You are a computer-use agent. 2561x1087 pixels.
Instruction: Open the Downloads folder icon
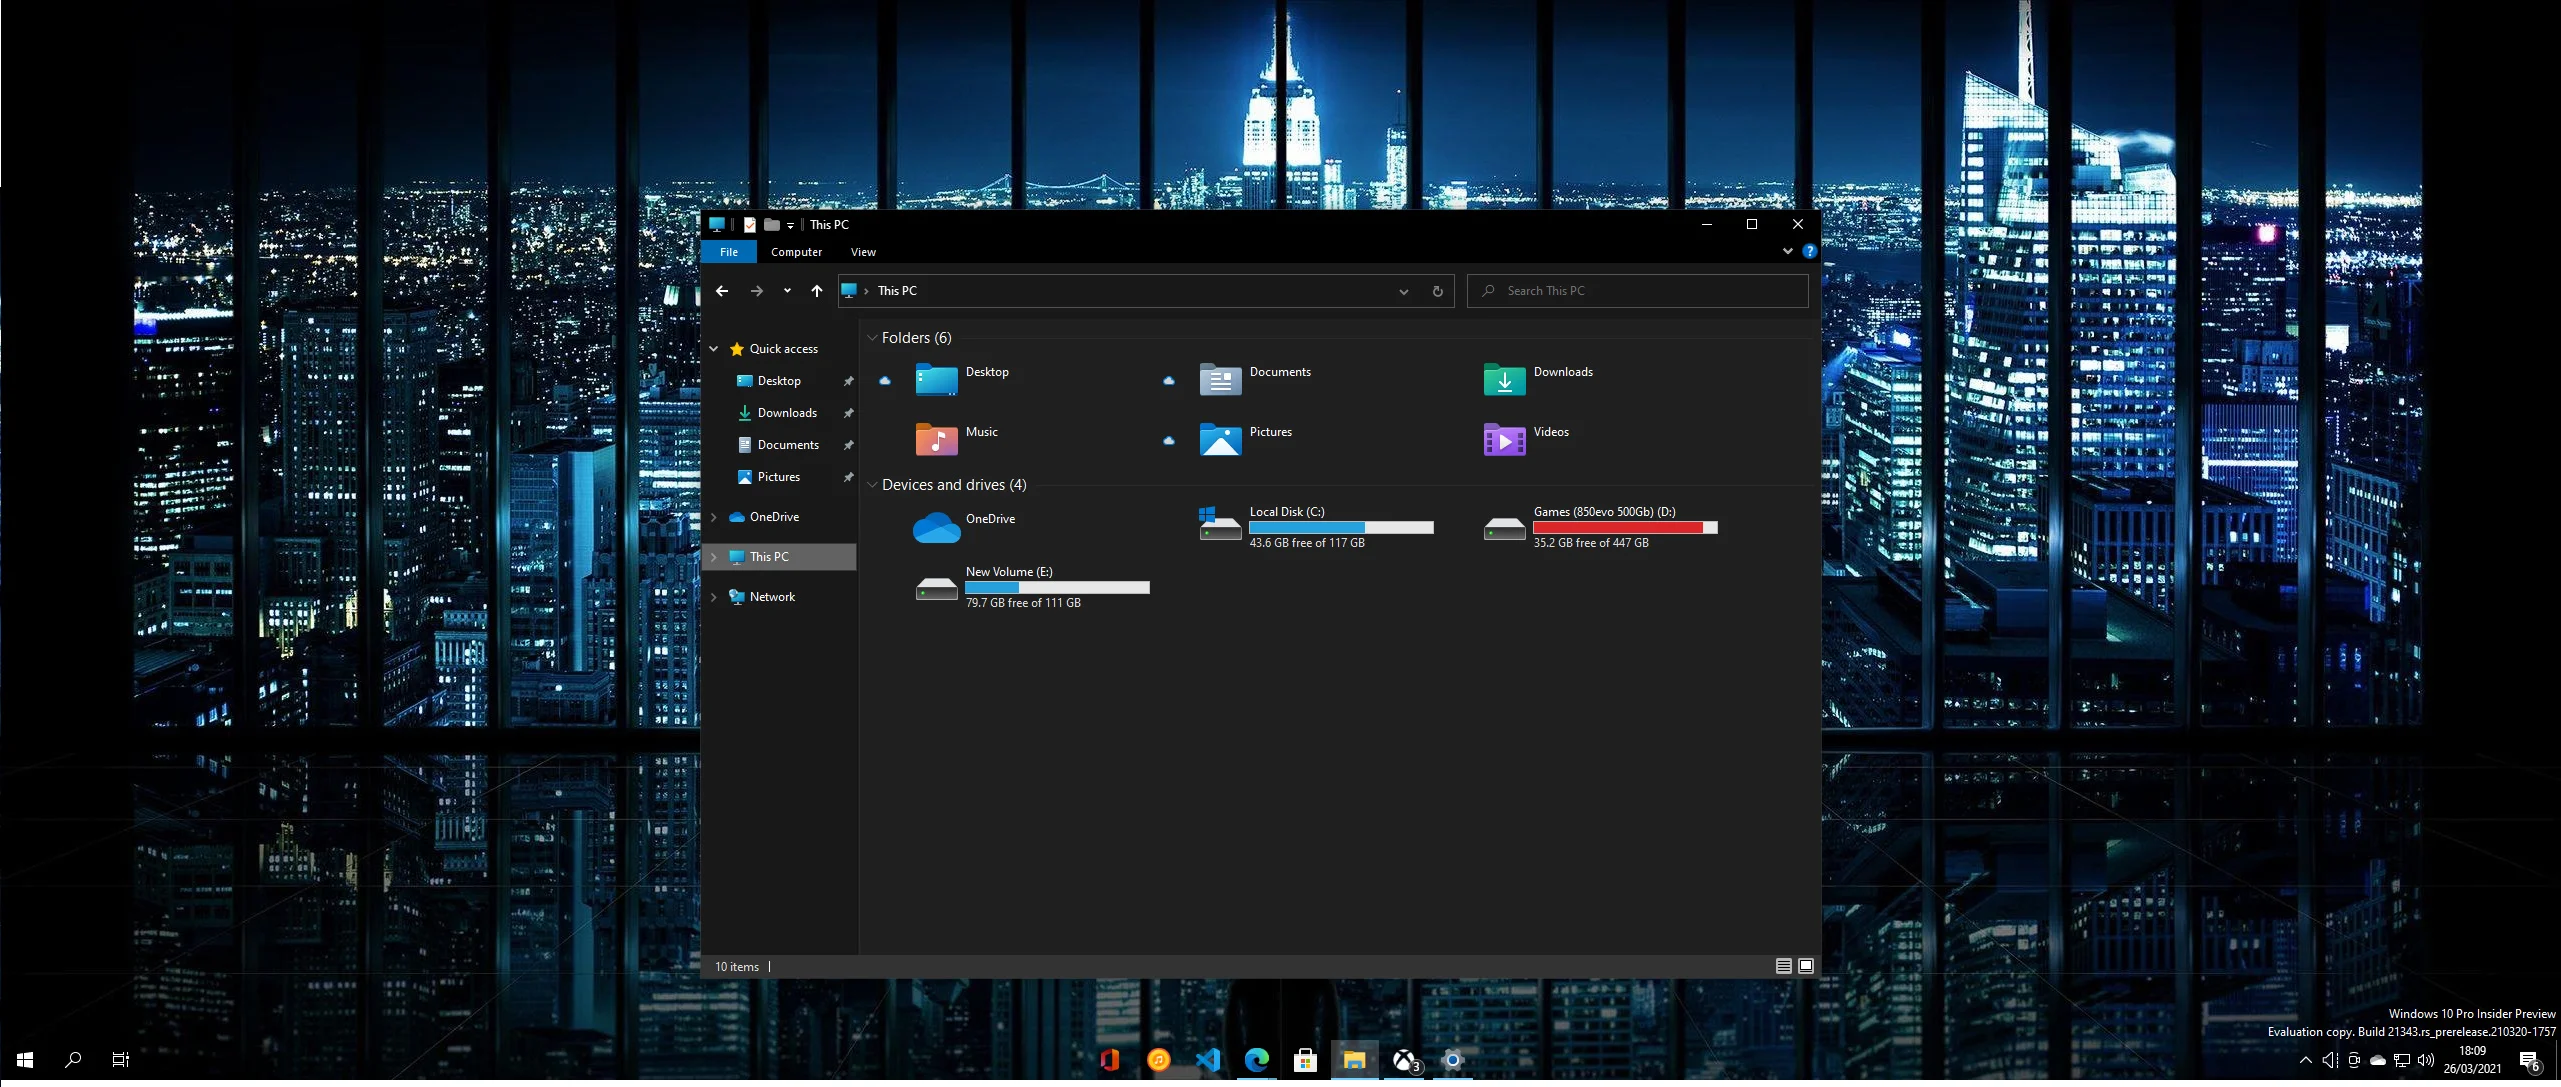(x=1504, y=380)
